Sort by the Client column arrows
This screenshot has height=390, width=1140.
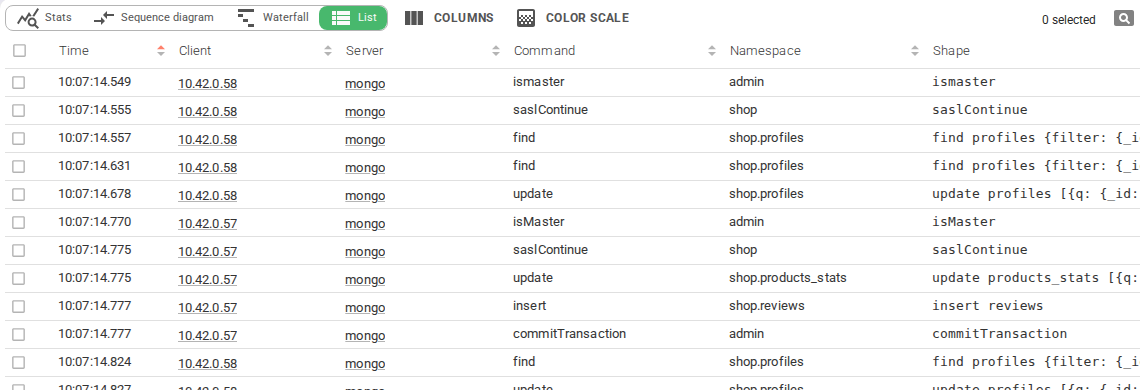pyautogui.click(x=328, y=50)
